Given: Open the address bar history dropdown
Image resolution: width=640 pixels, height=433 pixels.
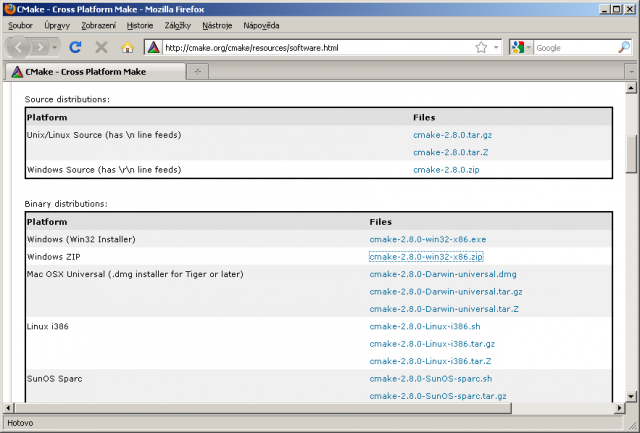Looking at the screenshot, I should pos(496,47).
